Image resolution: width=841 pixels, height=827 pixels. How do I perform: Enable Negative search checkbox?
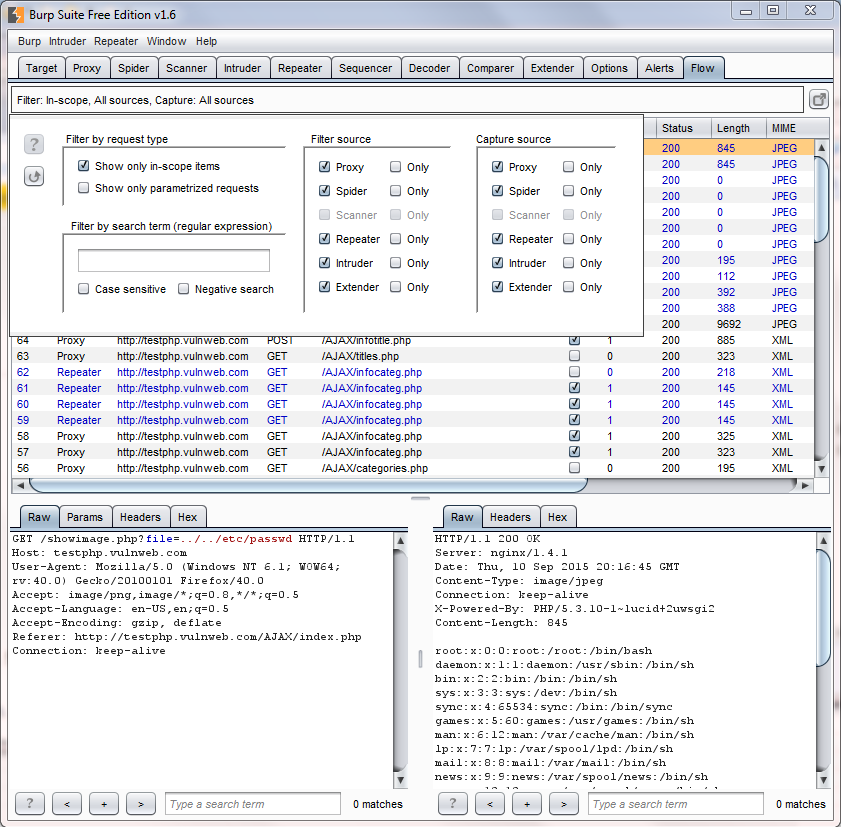click(x=183, y=289)
